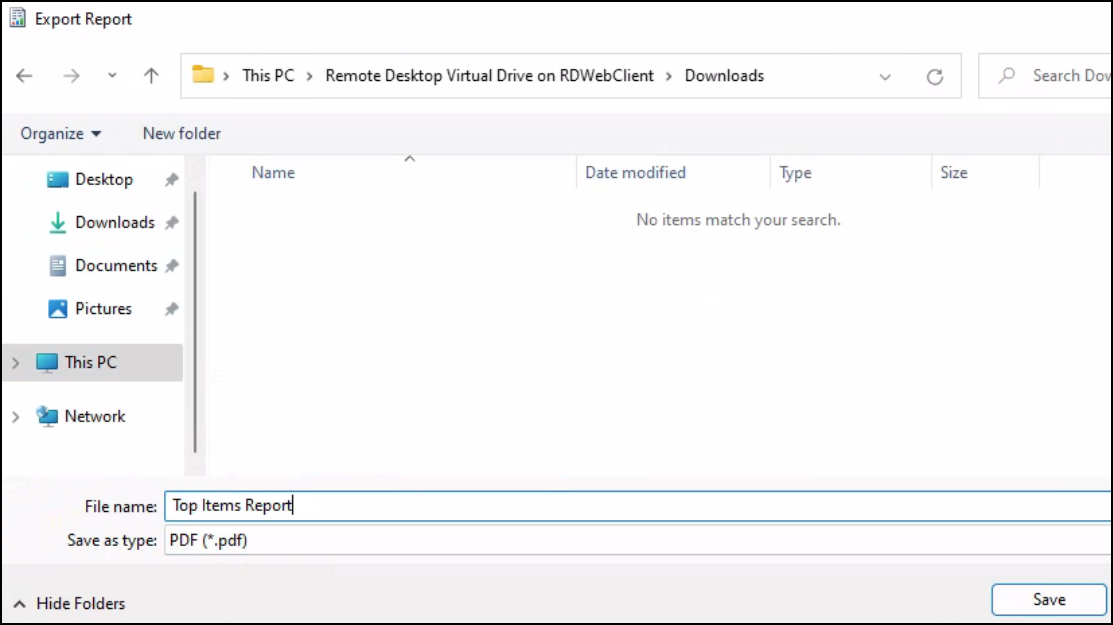This screenshot has width=1113, height=625.
Task: Click New folder in the toolbar
Action: tap(181, 133)
